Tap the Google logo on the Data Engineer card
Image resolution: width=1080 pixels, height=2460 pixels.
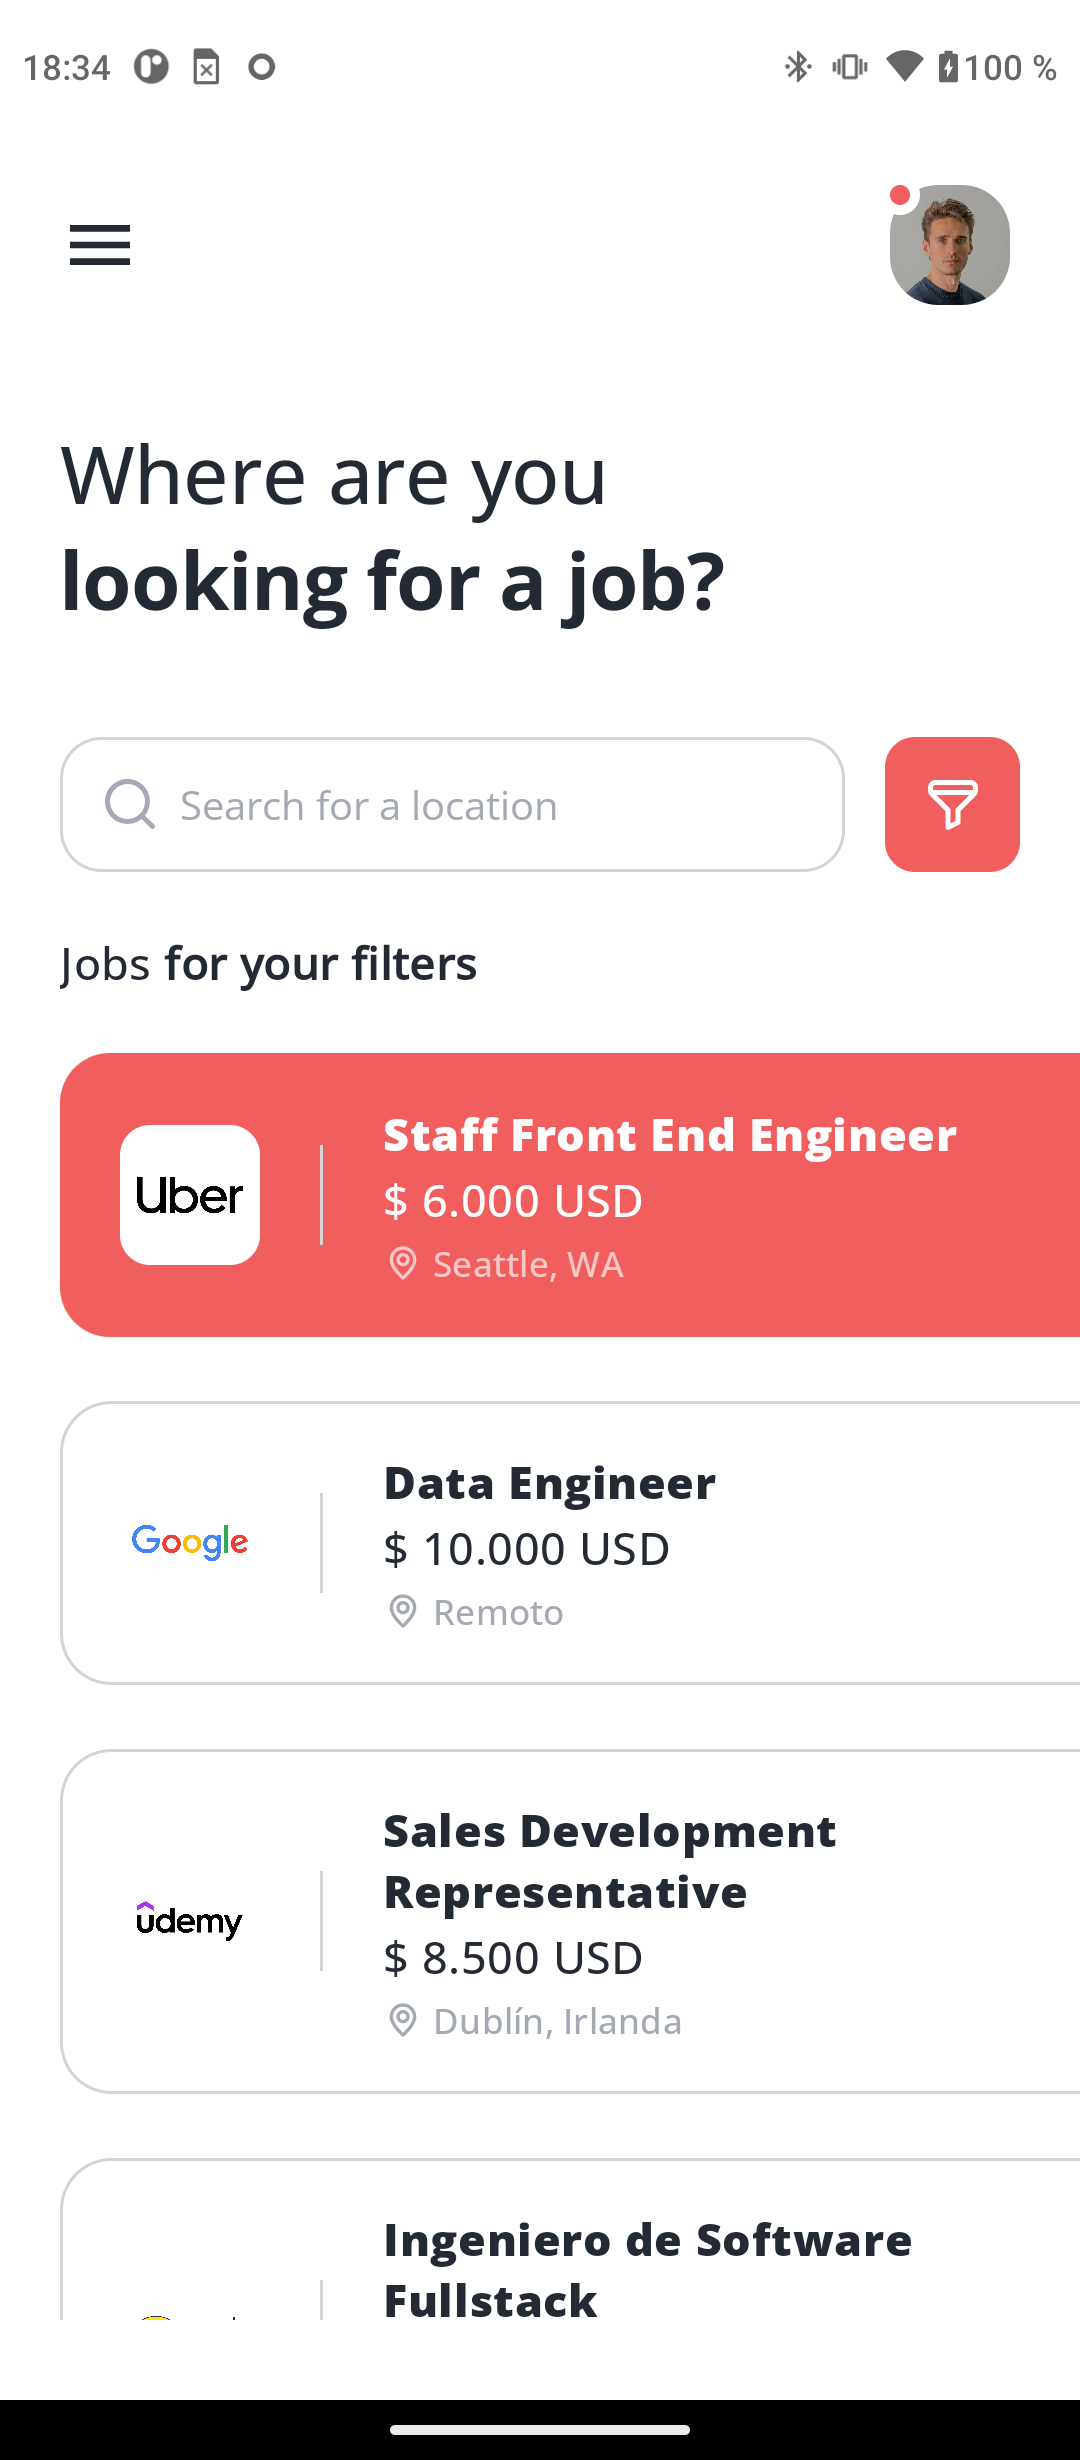188,1542
